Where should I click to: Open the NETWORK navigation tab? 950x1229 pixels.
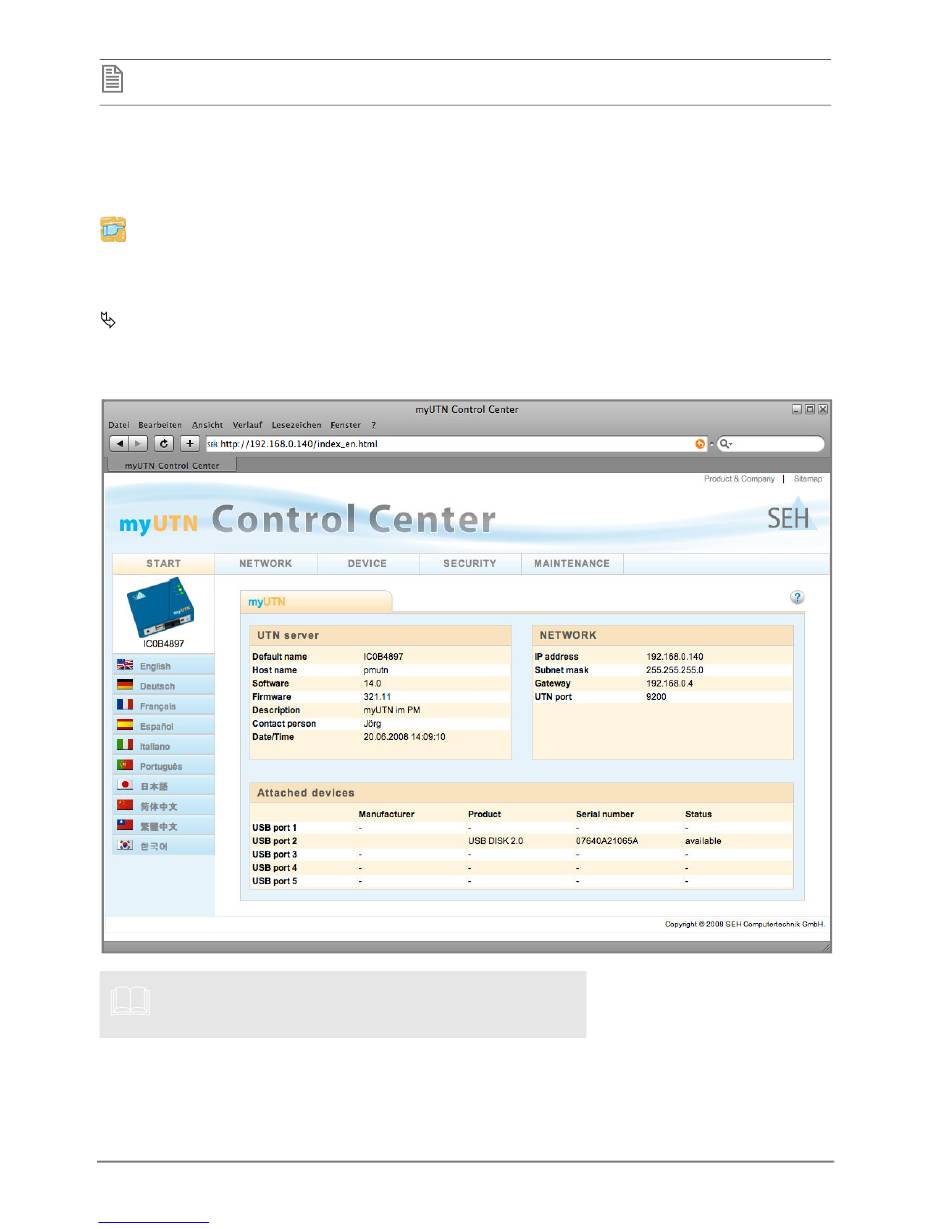click(266, 564)
